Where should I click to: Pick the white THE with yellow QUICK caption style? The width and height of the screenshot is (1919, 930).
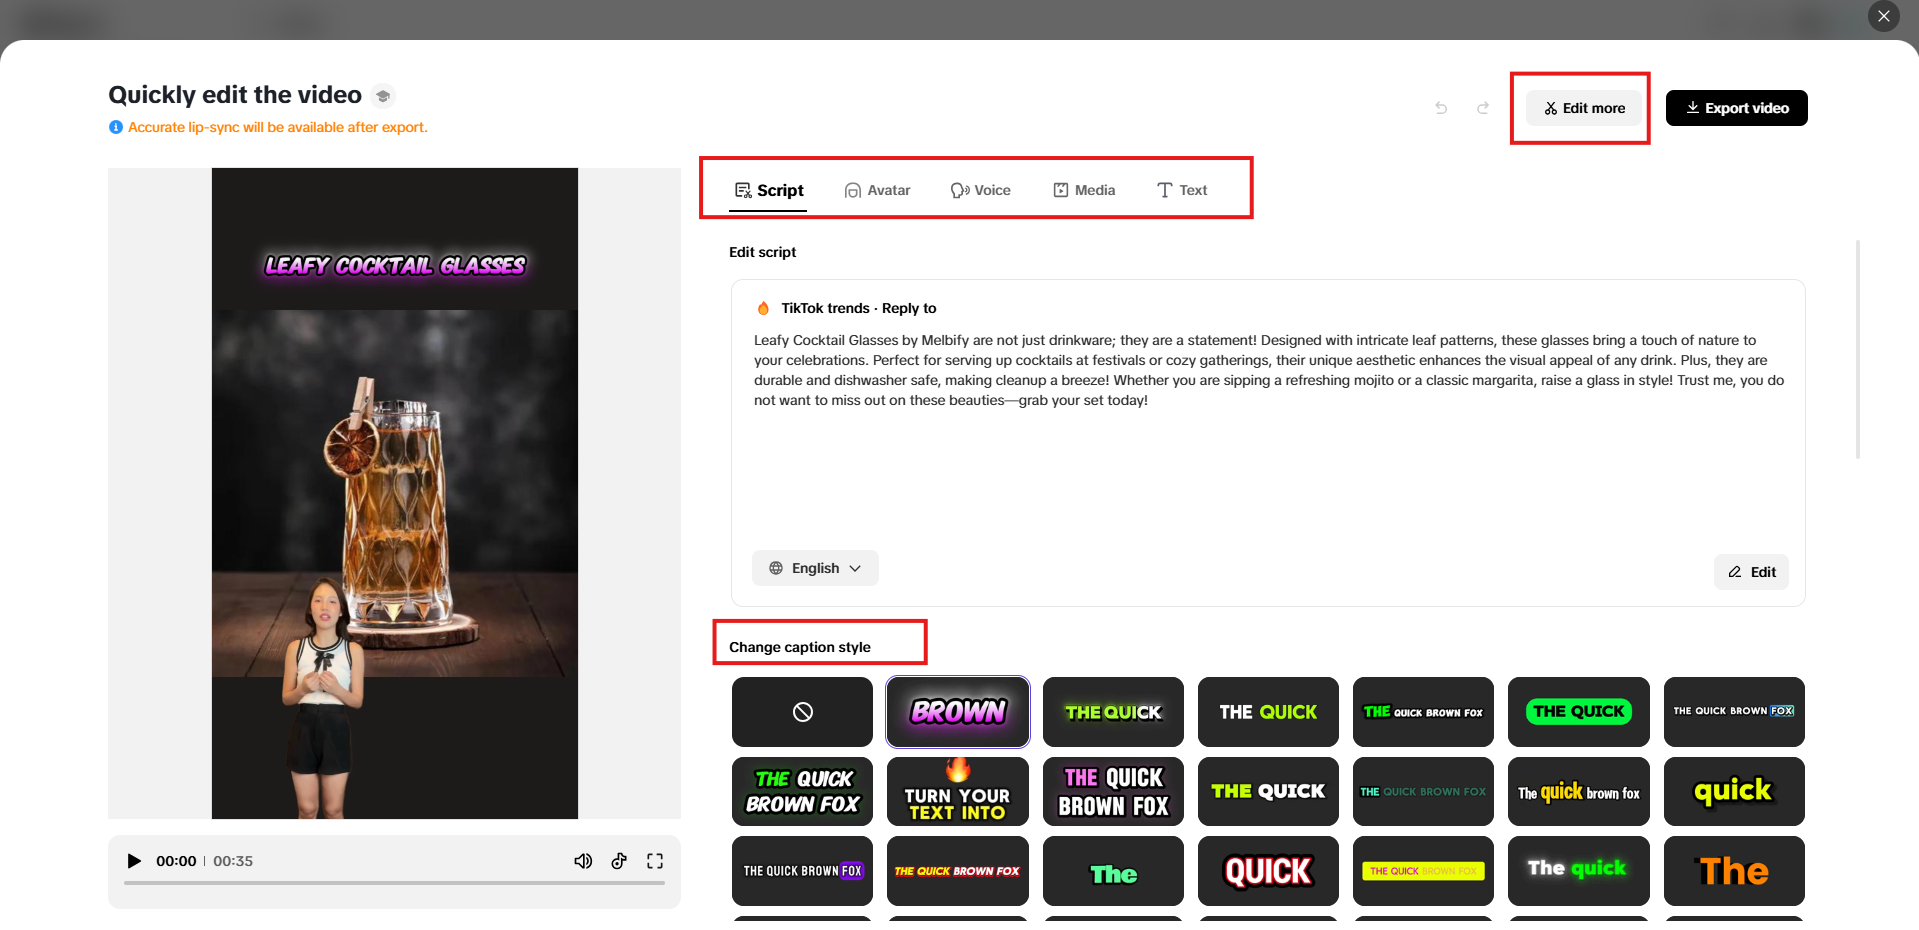point(1268,712)
